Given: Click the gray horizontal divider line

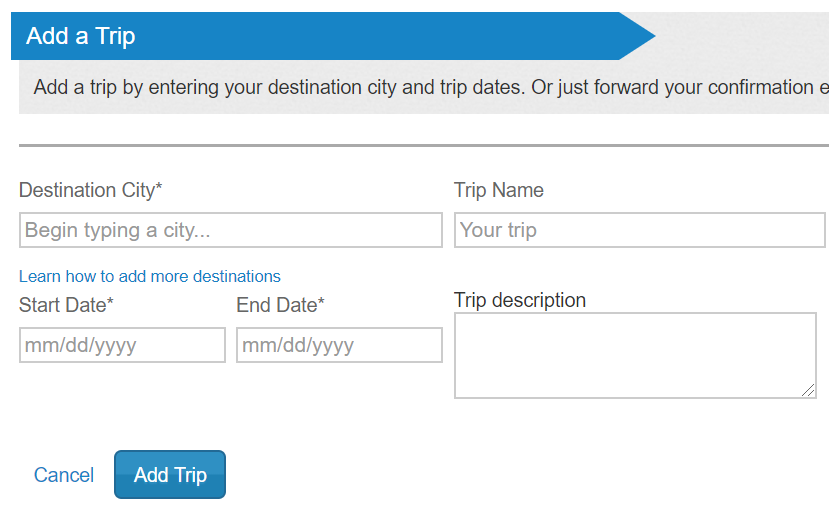Looking at the screenshot, I should click(424, 145).
